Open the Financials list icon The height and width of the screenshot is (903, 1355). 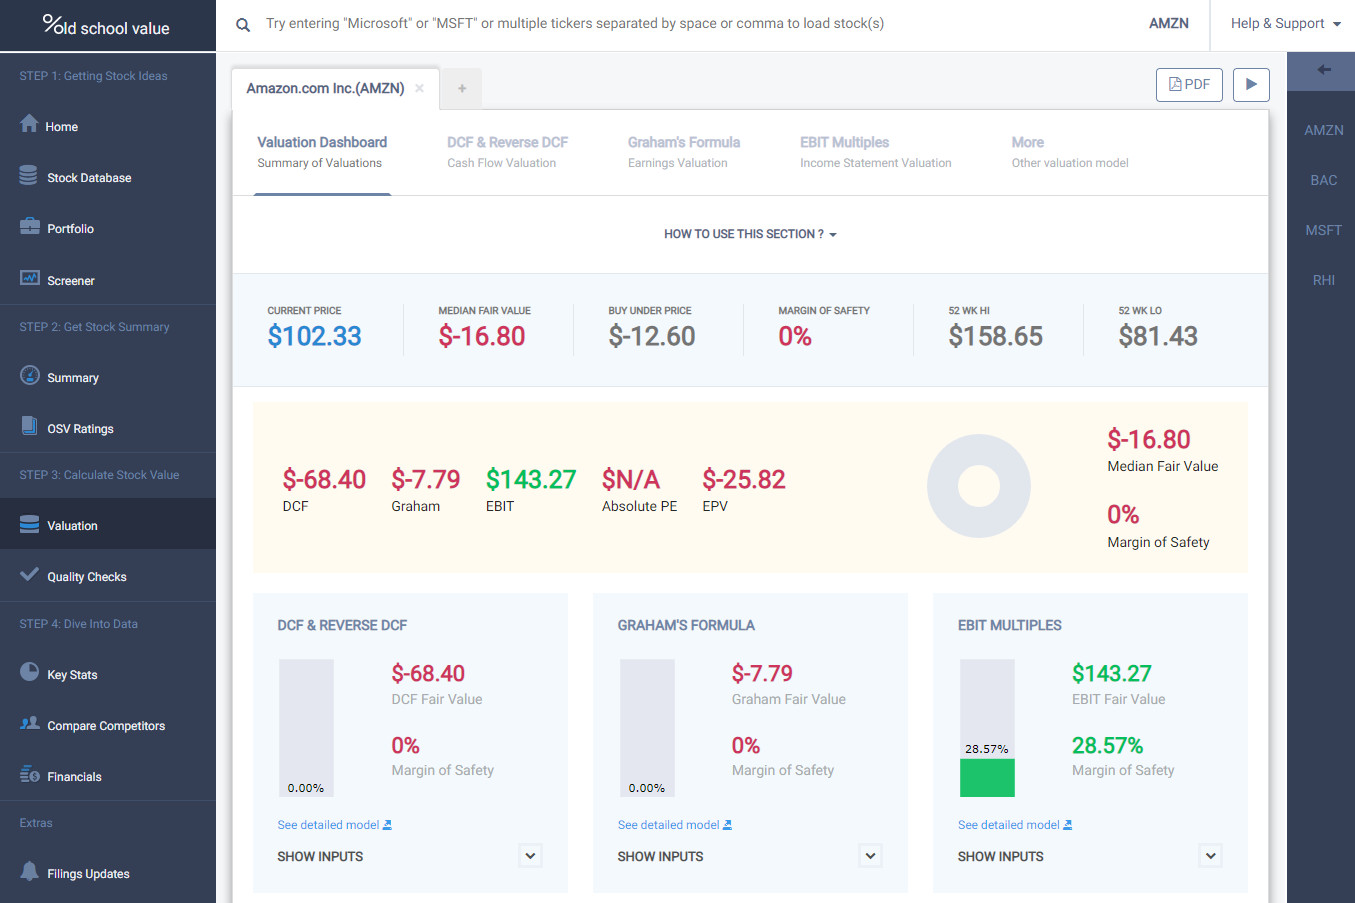29,774
